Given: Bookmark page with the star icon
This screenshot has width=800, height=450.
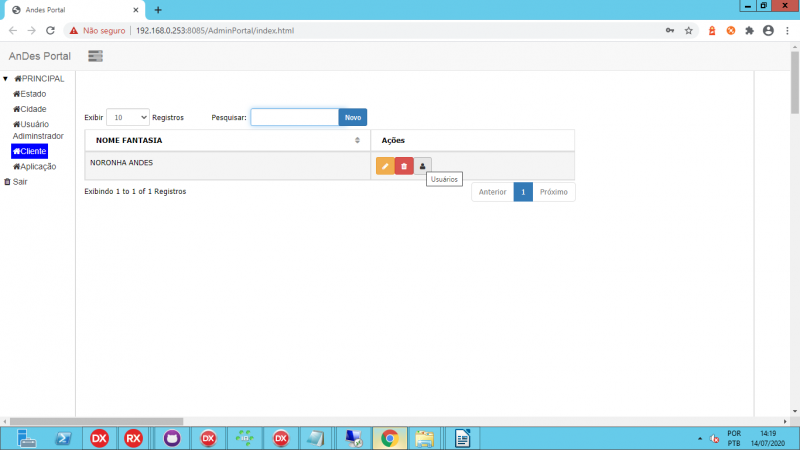Looking at the screenshot, I should (689, 31).
